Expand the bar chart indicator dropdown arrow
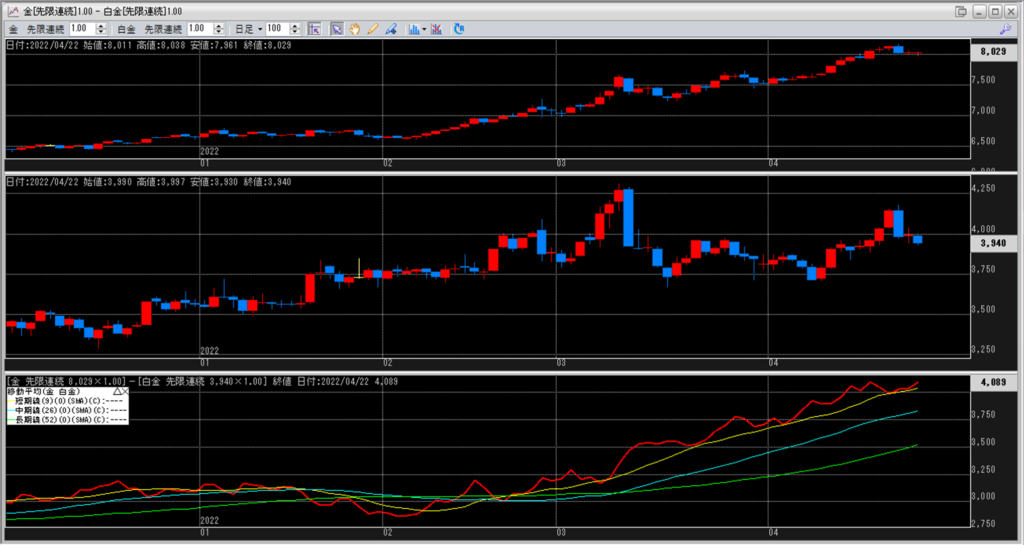 [424, 29]
